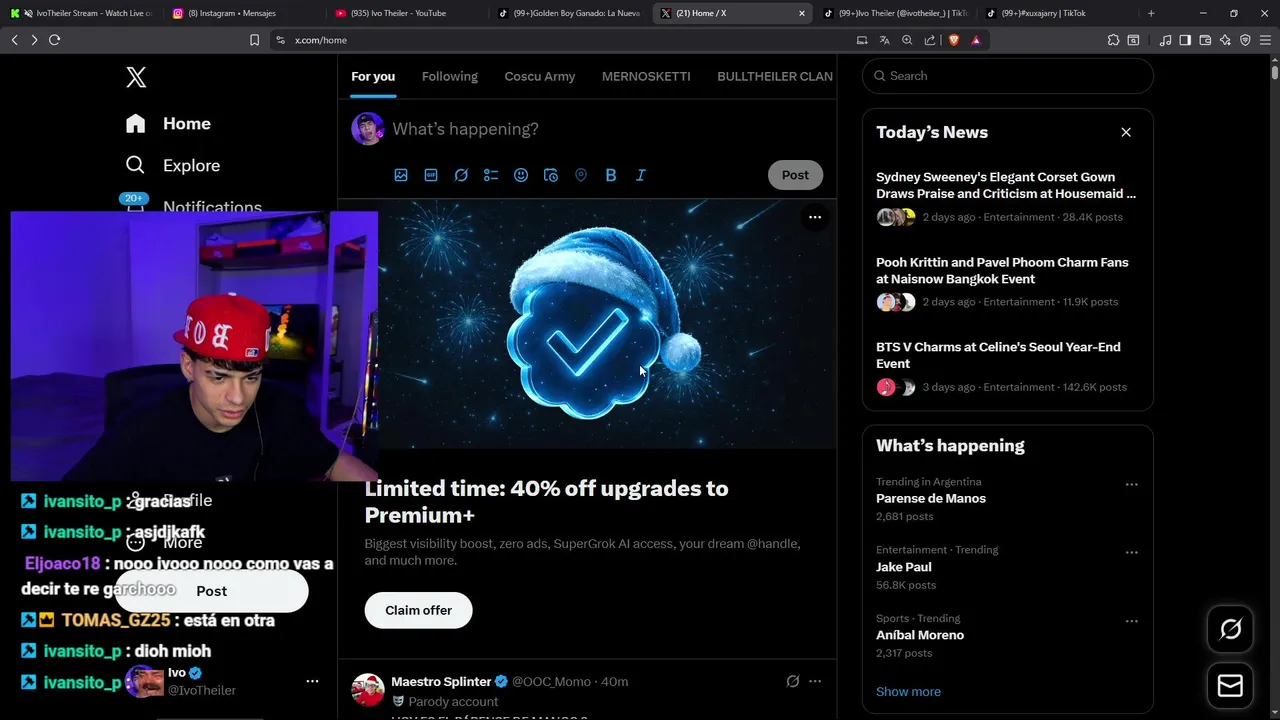This screenshot has width=1280, height=720.
Task: Open the browser extensions puzzle icon
Action: pyautogui.click(x=1113, y=40)
